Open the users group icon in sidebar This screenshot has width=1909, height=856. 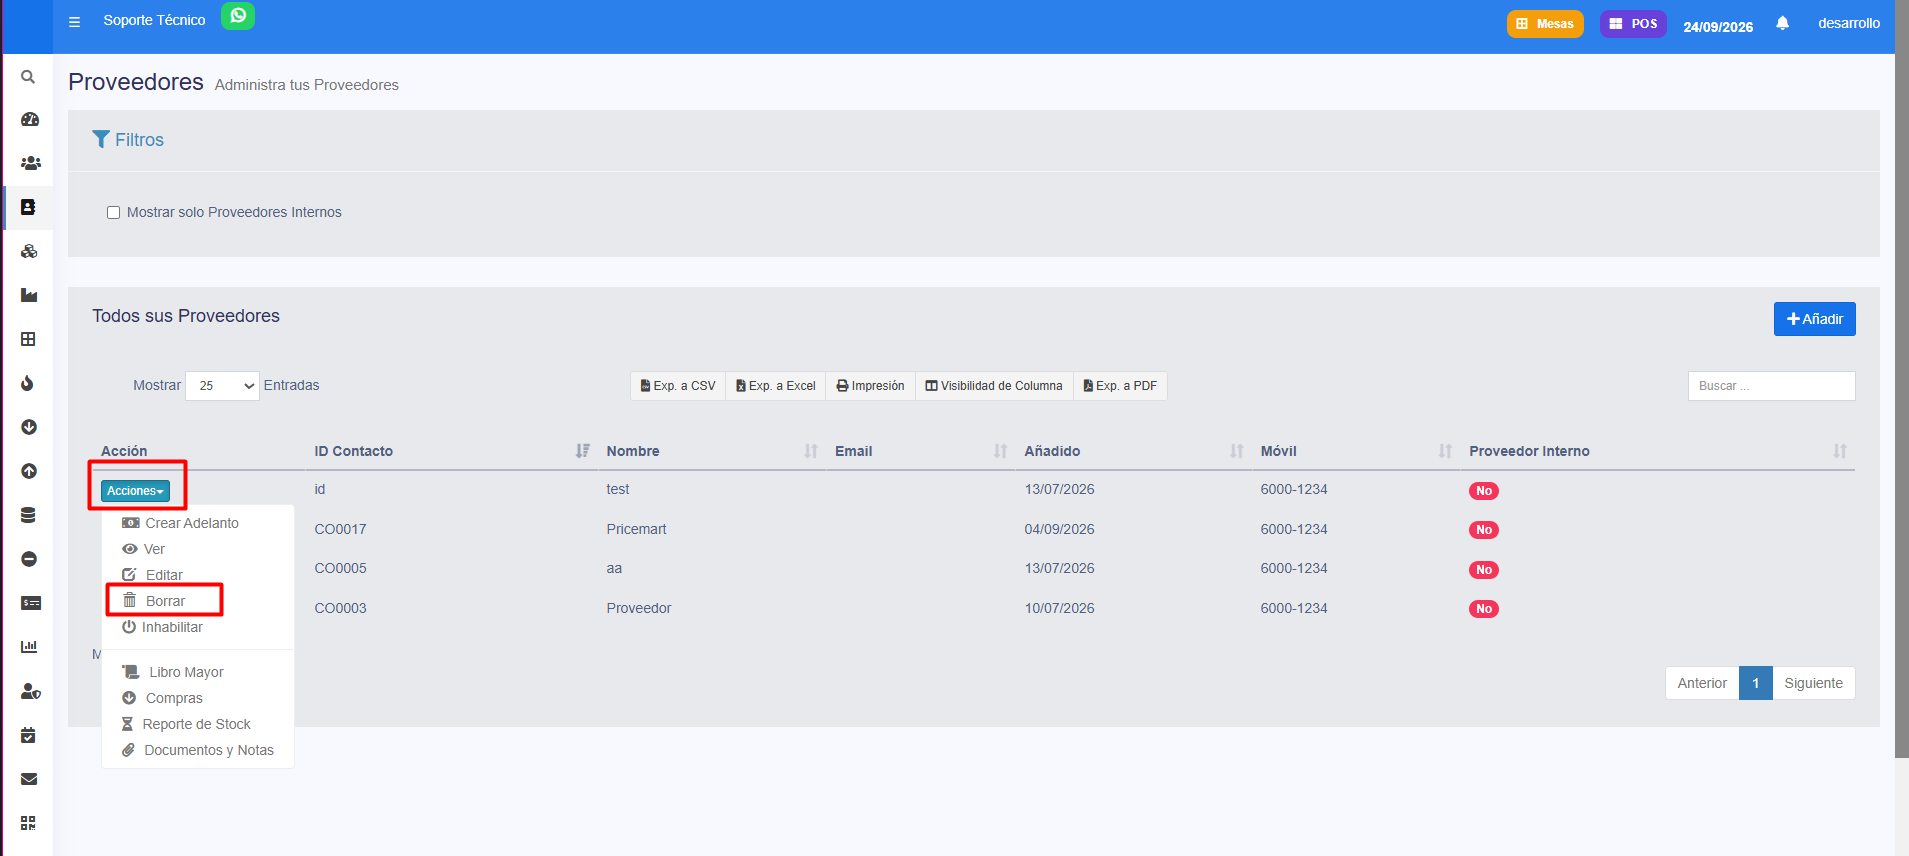point(30,163)
